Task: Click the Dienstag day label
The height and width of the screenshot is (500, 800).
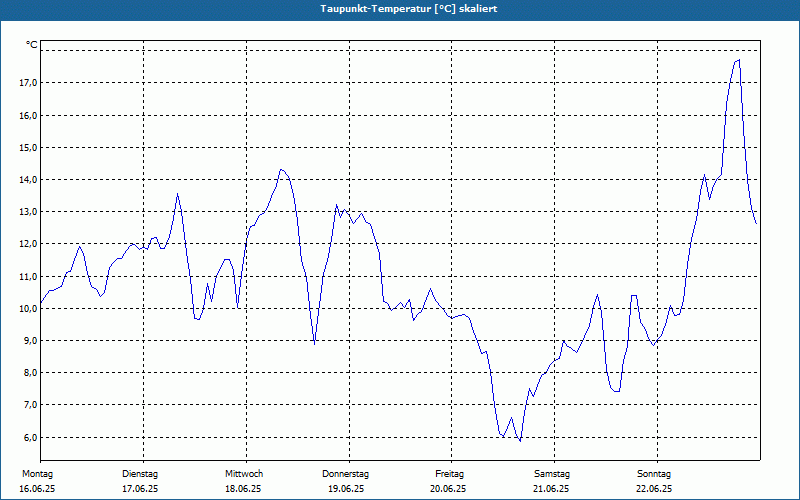Action: point(140,474)
